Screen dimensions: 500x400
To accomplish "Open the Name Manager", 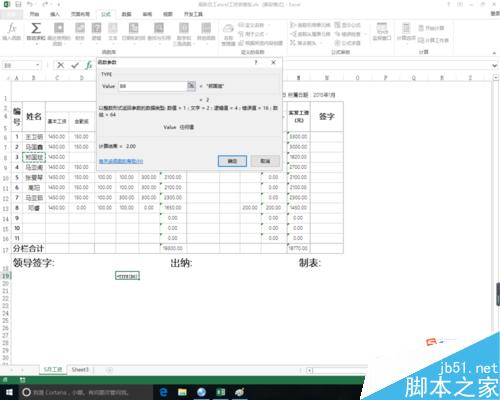I will coord(228,34).
